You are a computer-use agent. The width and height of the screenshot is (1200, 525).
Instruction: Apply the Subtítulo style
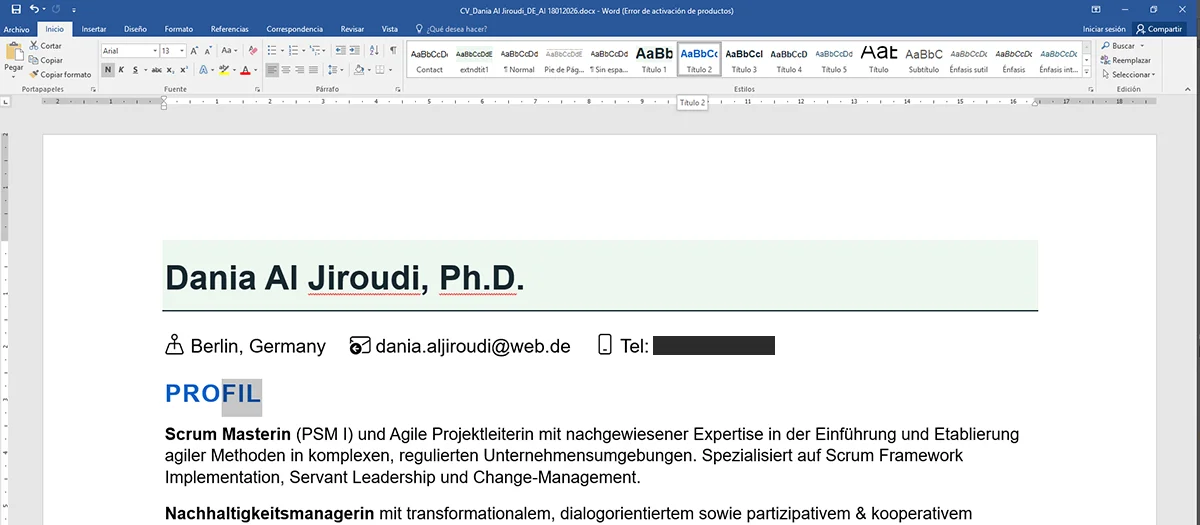[924, 59]
